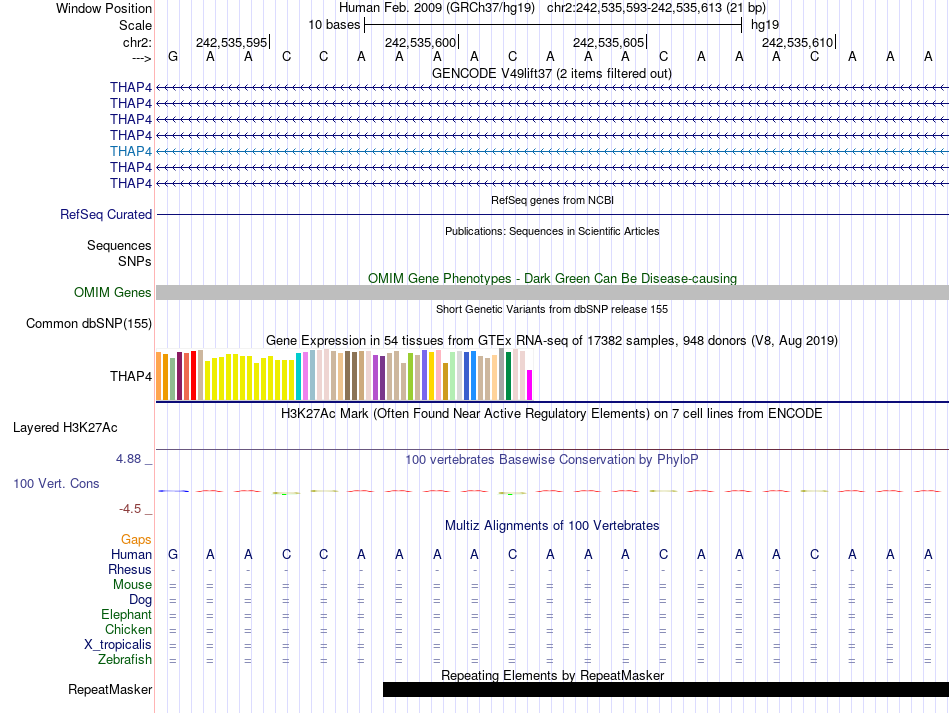Image resolution: width=950 pixels, height=713 pixels.
Task: Click the Layered H3K27Ac track label
Action: pyautogui.click(x=65, y=427)
